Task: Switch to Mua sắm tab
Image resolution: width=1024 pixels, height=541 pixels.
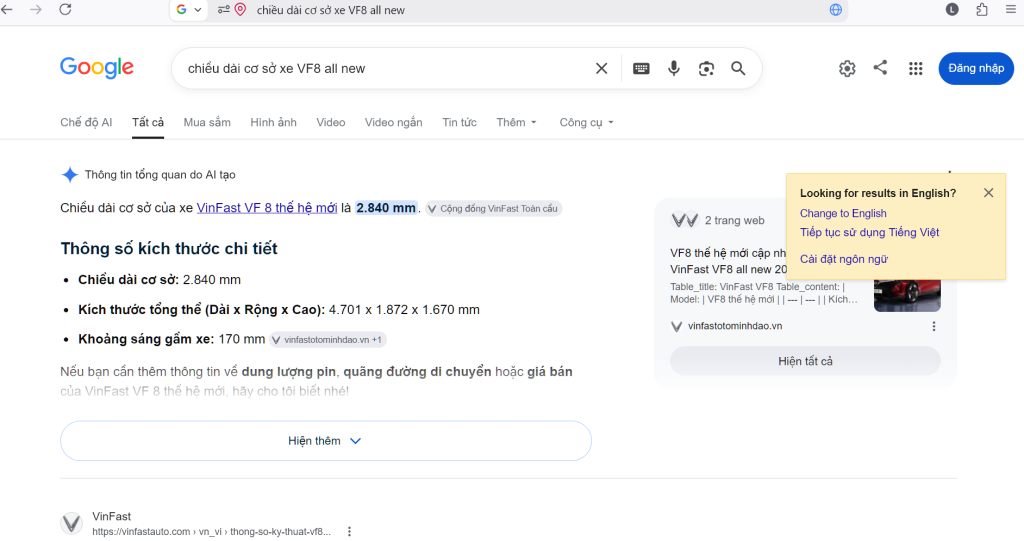Action: [207, 122]
